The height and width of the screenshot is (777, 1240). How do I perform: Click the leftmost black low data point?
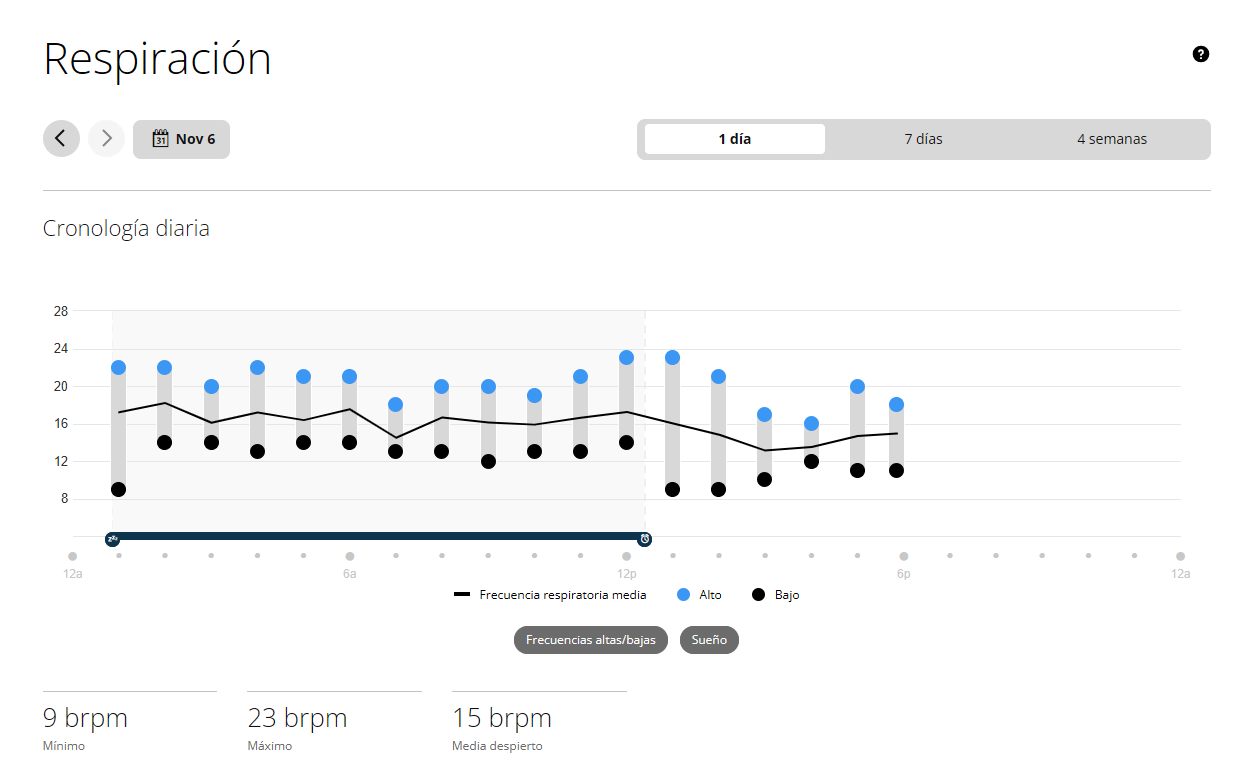click(x=118, y=489)
